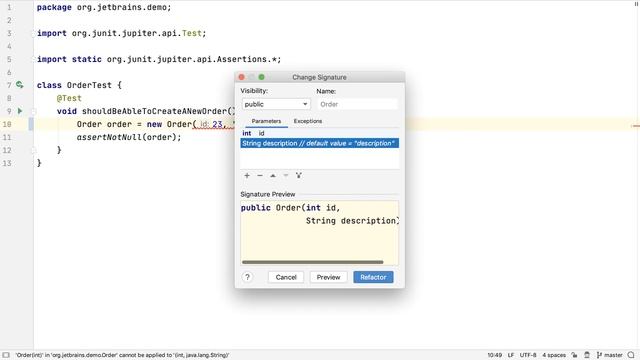Click the assertNotNull(order) statement
The image size is (640, 360).
pyautogui.click(x=129, y=137)
